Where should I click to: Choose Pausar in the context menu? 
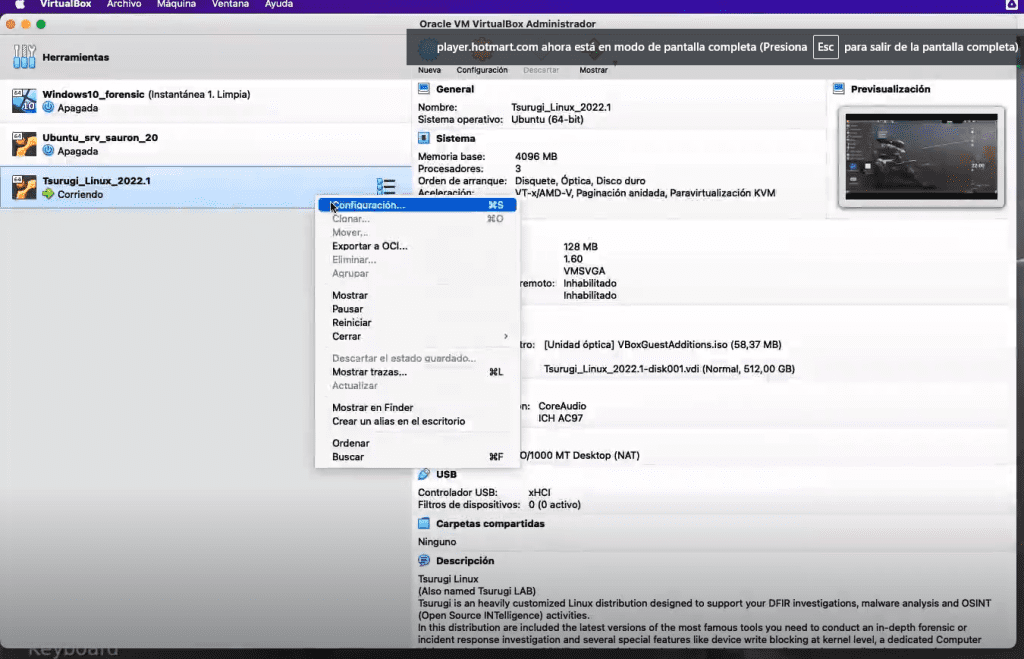click(x=417, y=309)
